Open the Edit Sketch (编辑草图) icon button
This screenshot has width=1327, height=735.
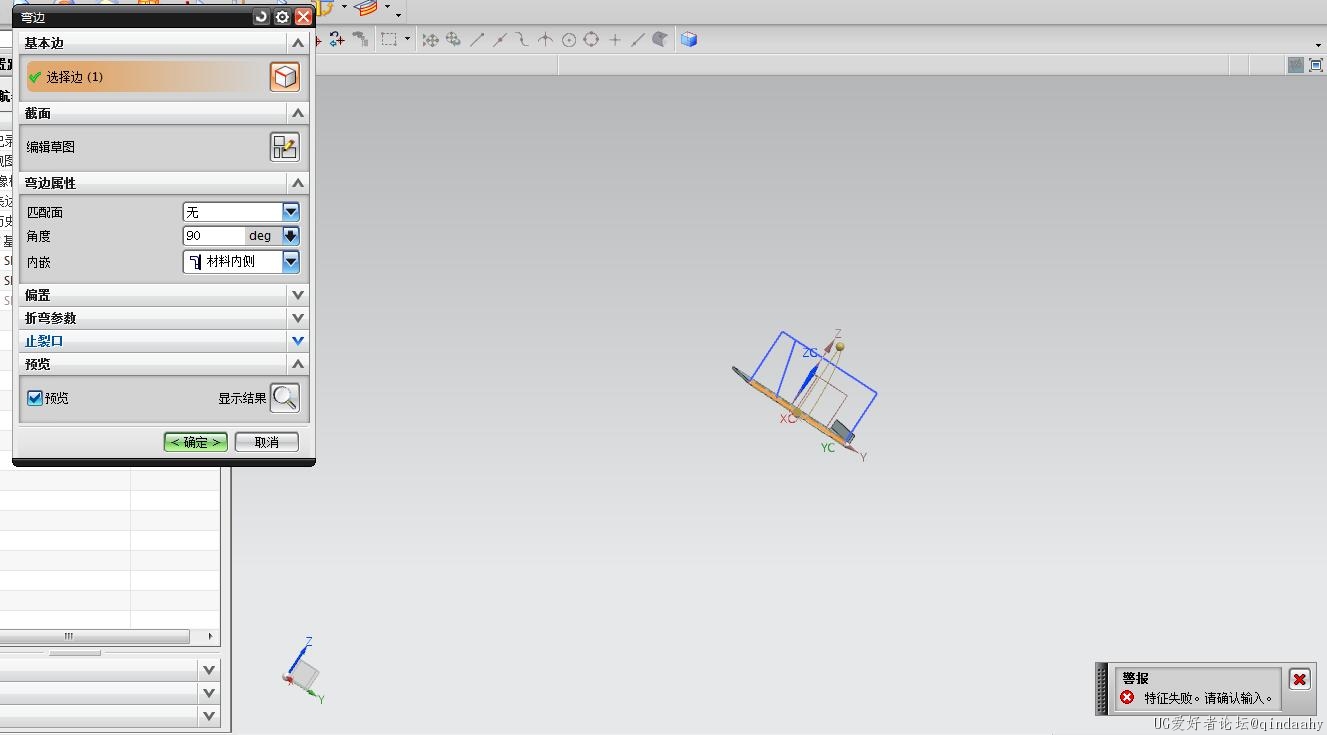pos(285,147)
